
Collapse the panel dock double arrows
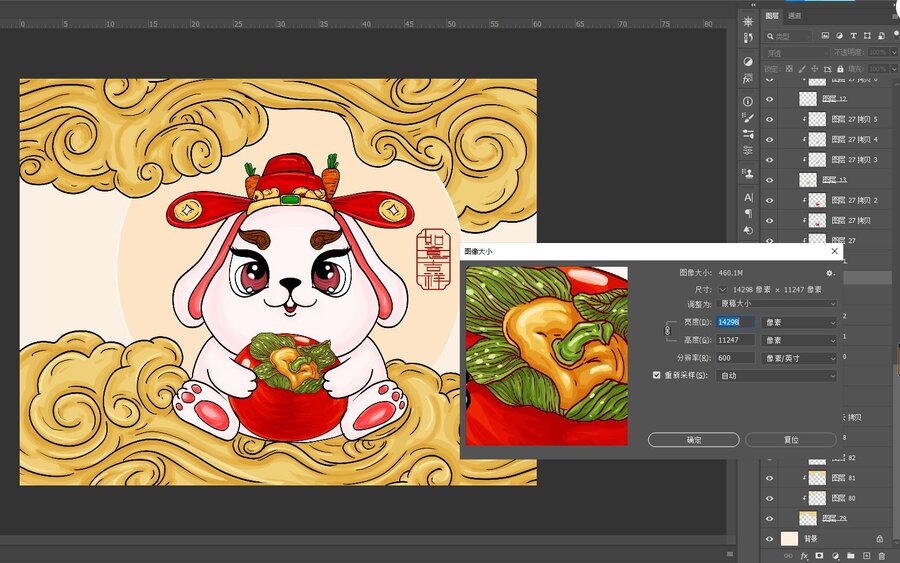click(754, 5)
